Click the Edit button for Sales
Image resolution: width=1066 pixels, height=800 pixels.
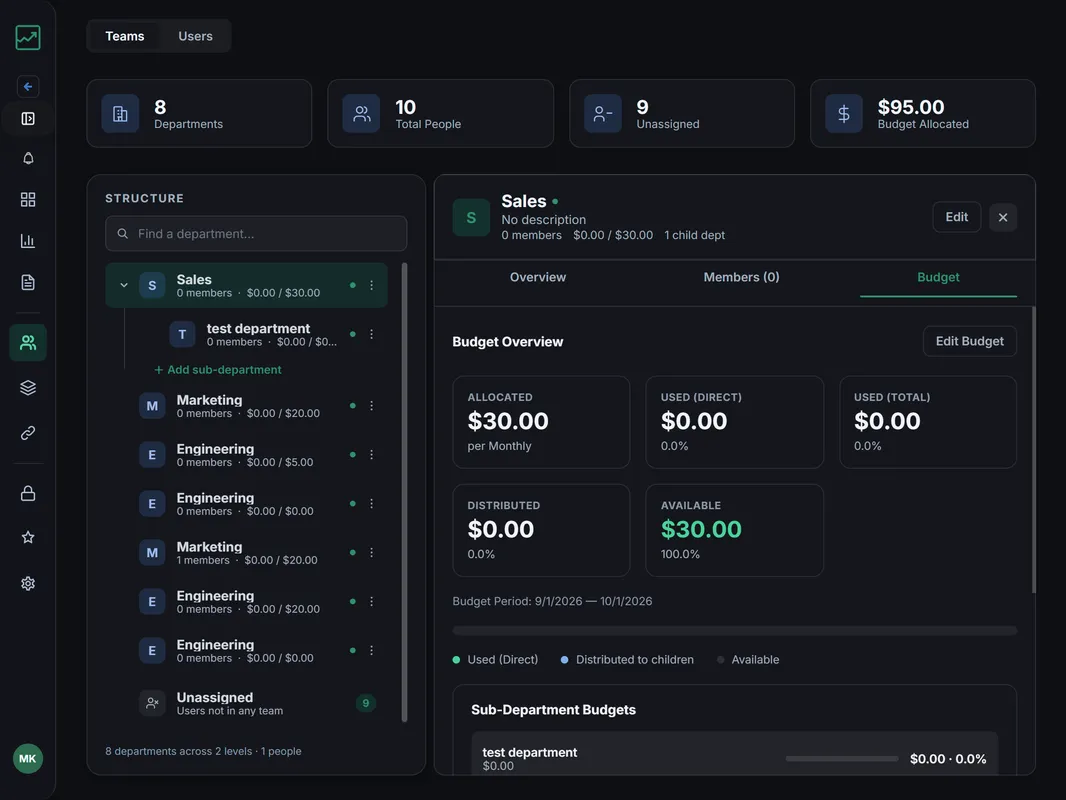pyautogui.click(x=957, y=217)
